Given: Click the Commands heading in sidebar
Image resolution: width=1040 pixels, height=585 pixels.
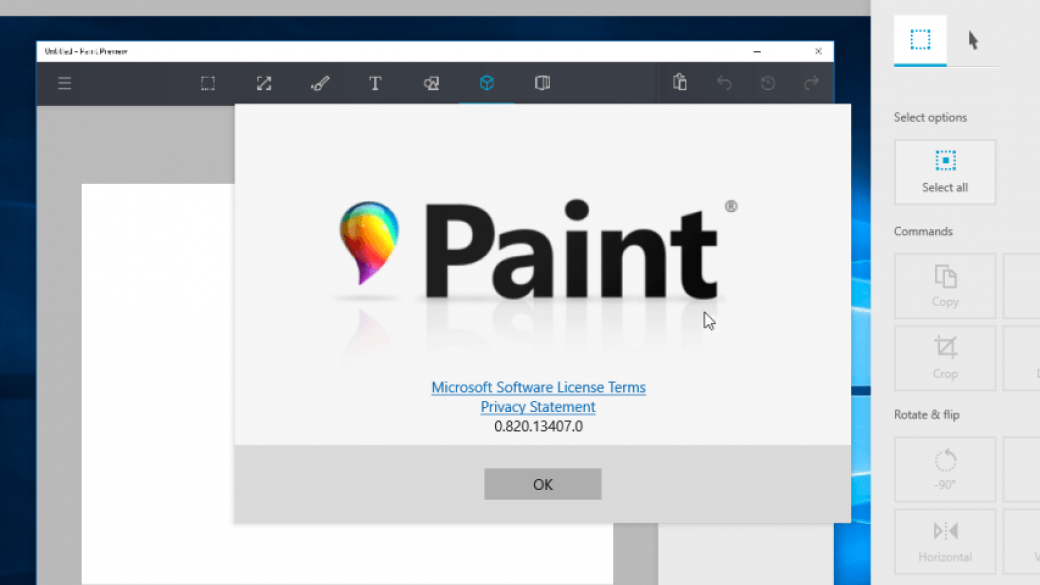Looking at the screenshot, I should tap(923, 231).
